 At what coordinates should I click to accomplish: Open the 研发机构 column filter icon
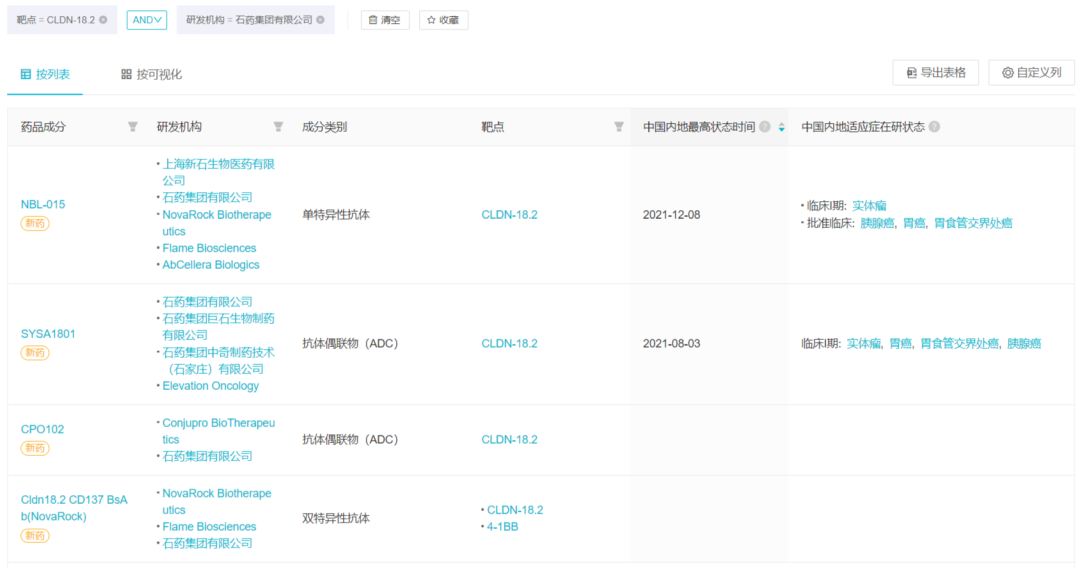(x=278, y=127)
